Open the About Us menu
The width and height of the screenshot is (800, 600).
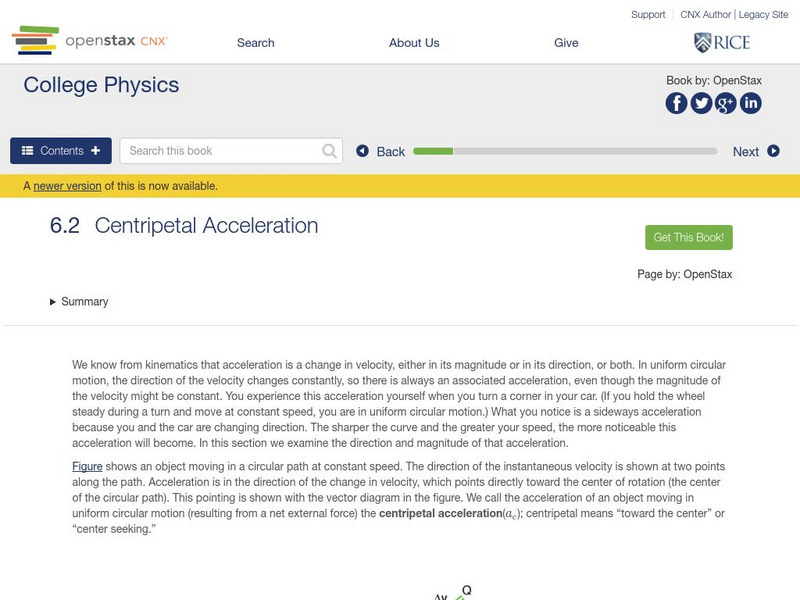(413, 42)
